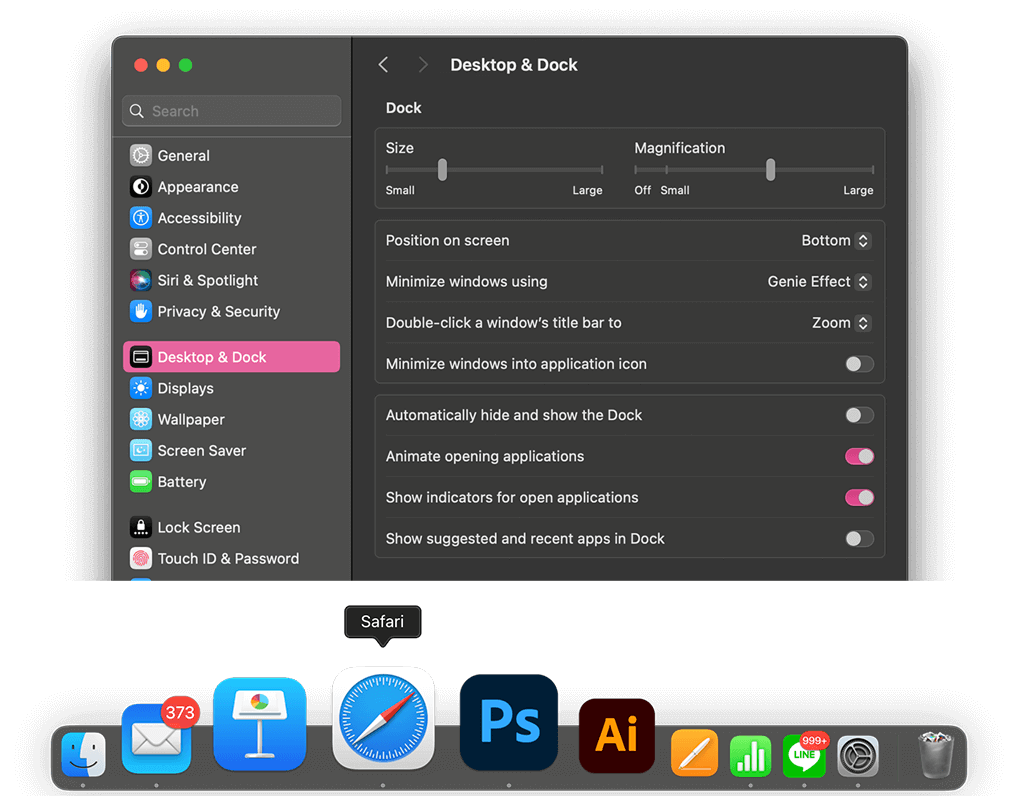Select General label in the sidebar

pos(184,156)
